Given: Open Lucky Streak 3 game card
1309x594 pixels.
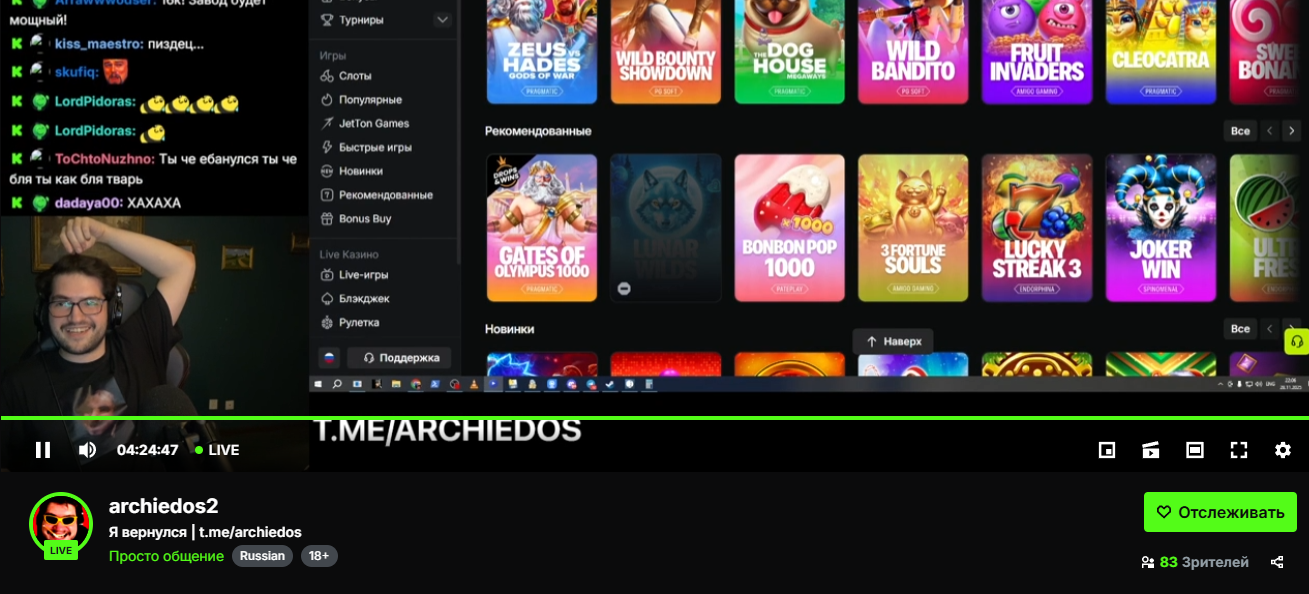Looking at the screenshot, I should pyautogui.click(x=1037, y=228).
